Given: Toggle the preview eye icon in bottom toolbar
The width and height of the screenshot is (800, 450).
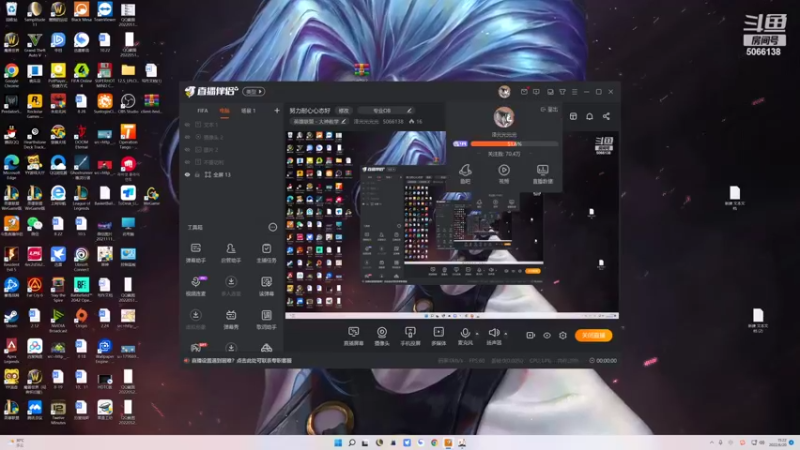Looking at the screenshot, I should (547, 335).
